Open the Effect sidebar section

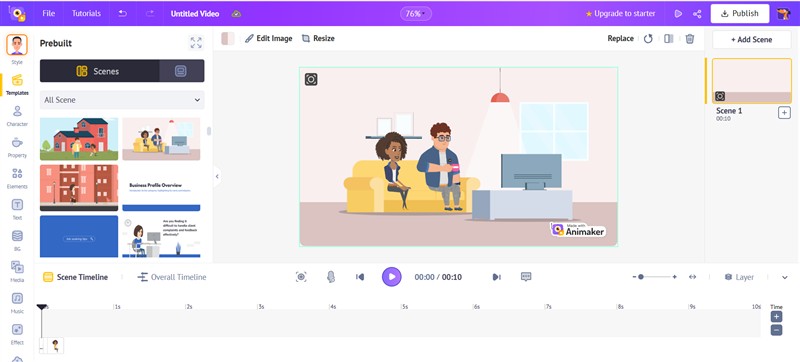[x=17, y=334]
